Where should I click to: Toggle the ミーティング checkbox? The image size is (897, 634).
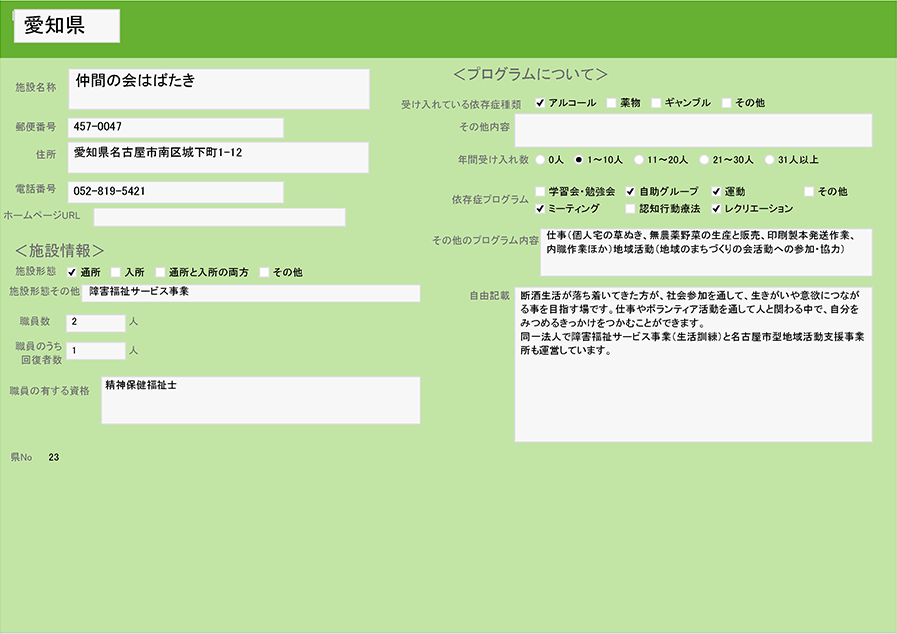[x=541, y=209]
